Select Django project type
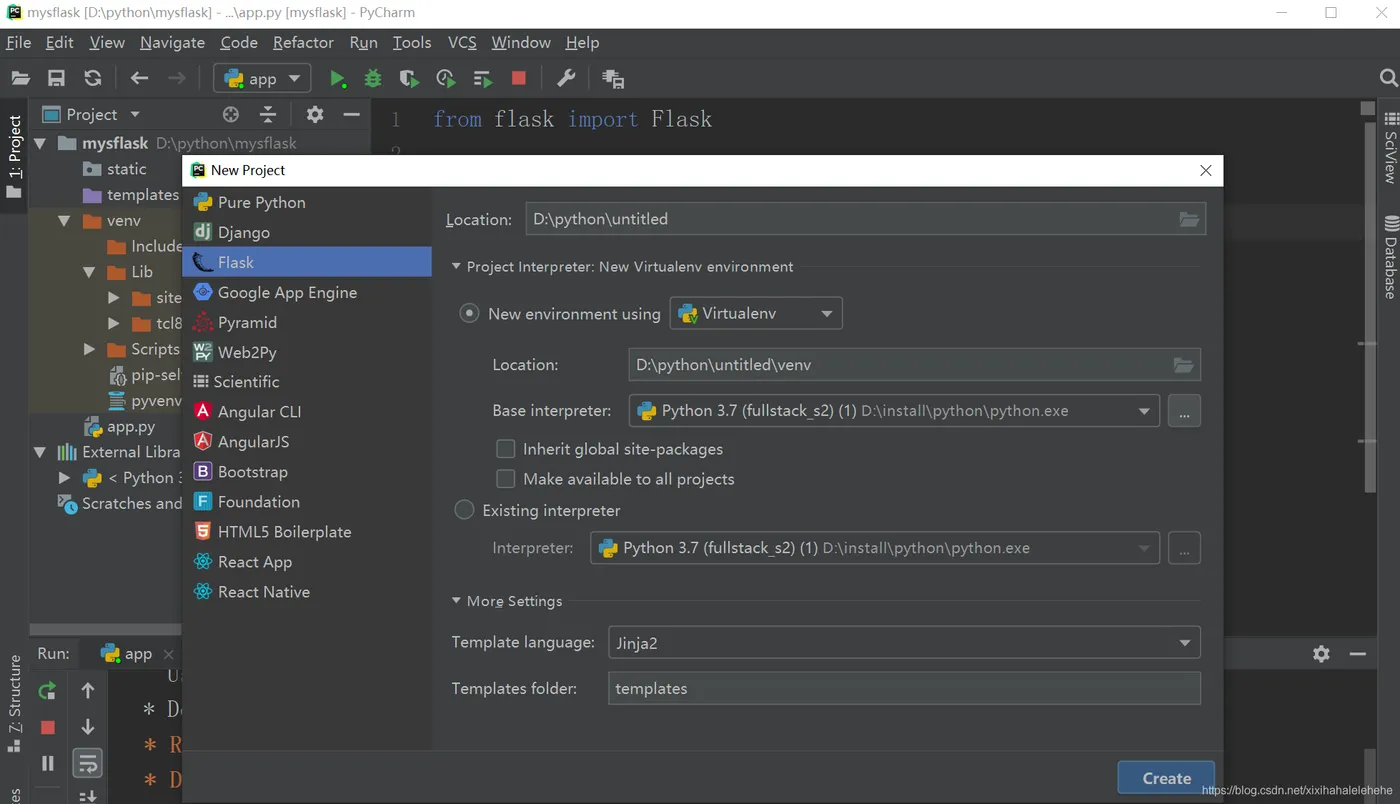 click(307, 232)
